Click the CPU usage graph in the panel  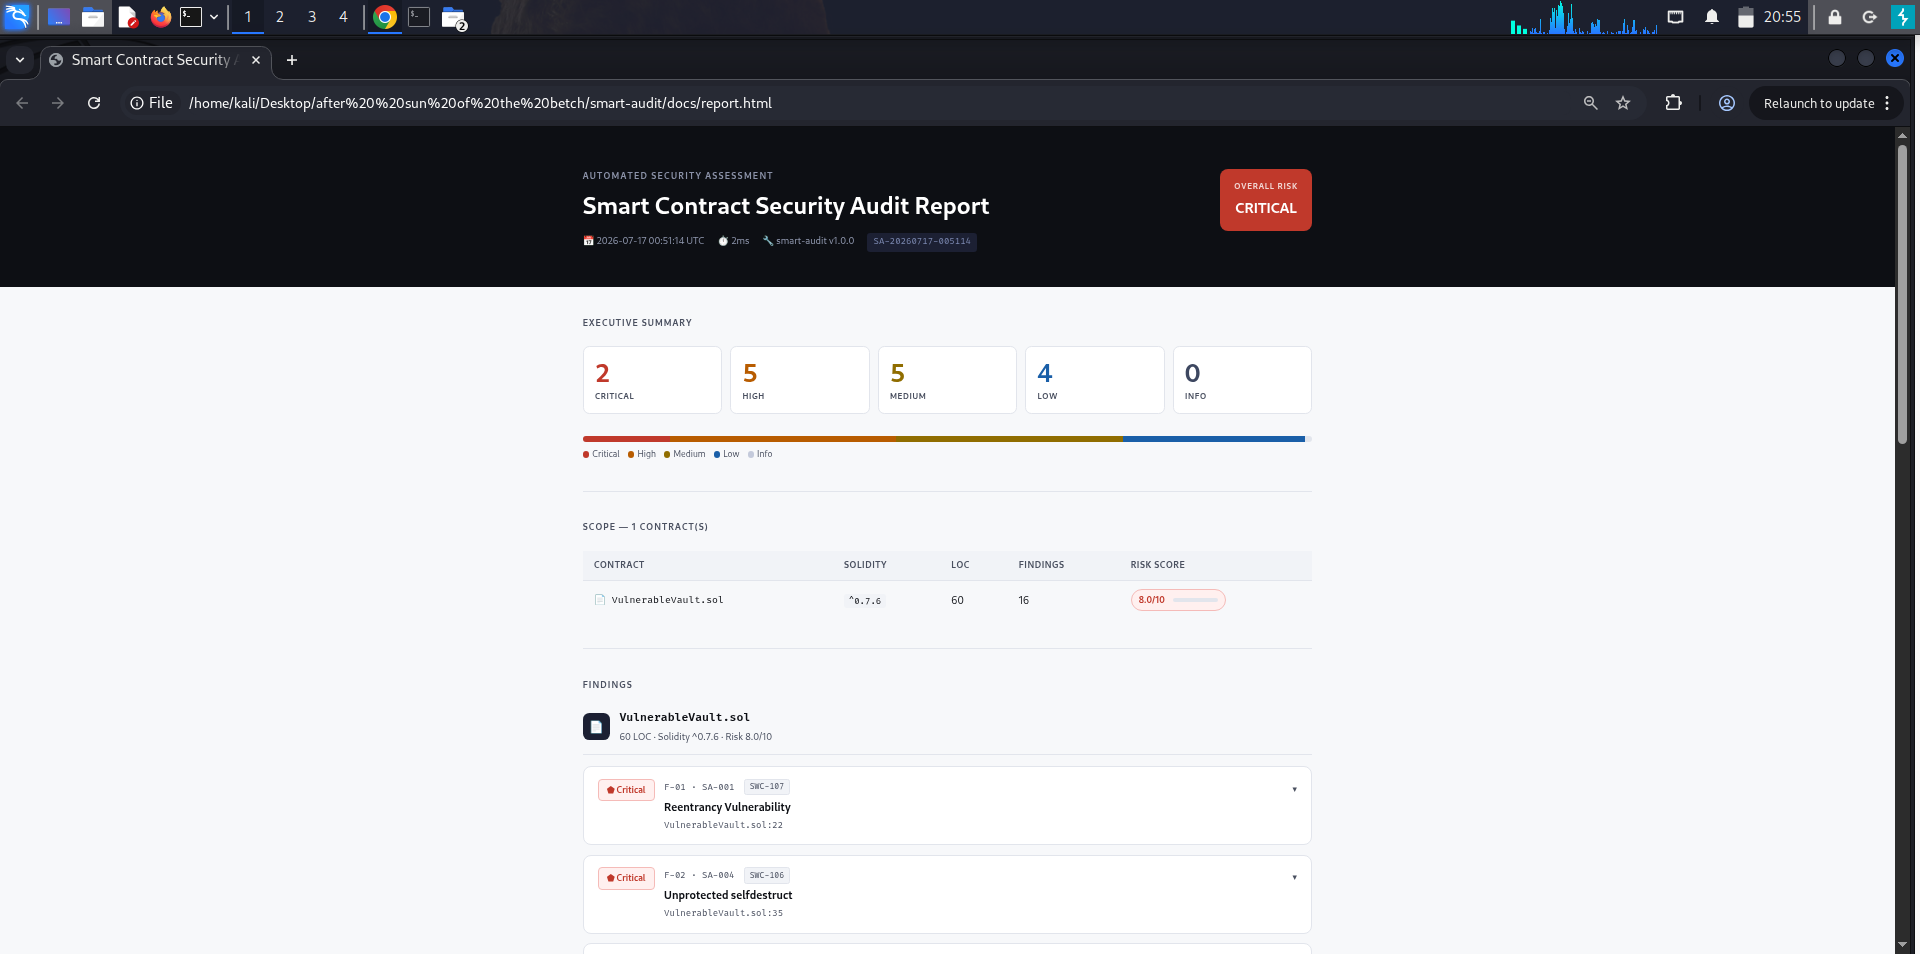click(x=1583, y=17)
